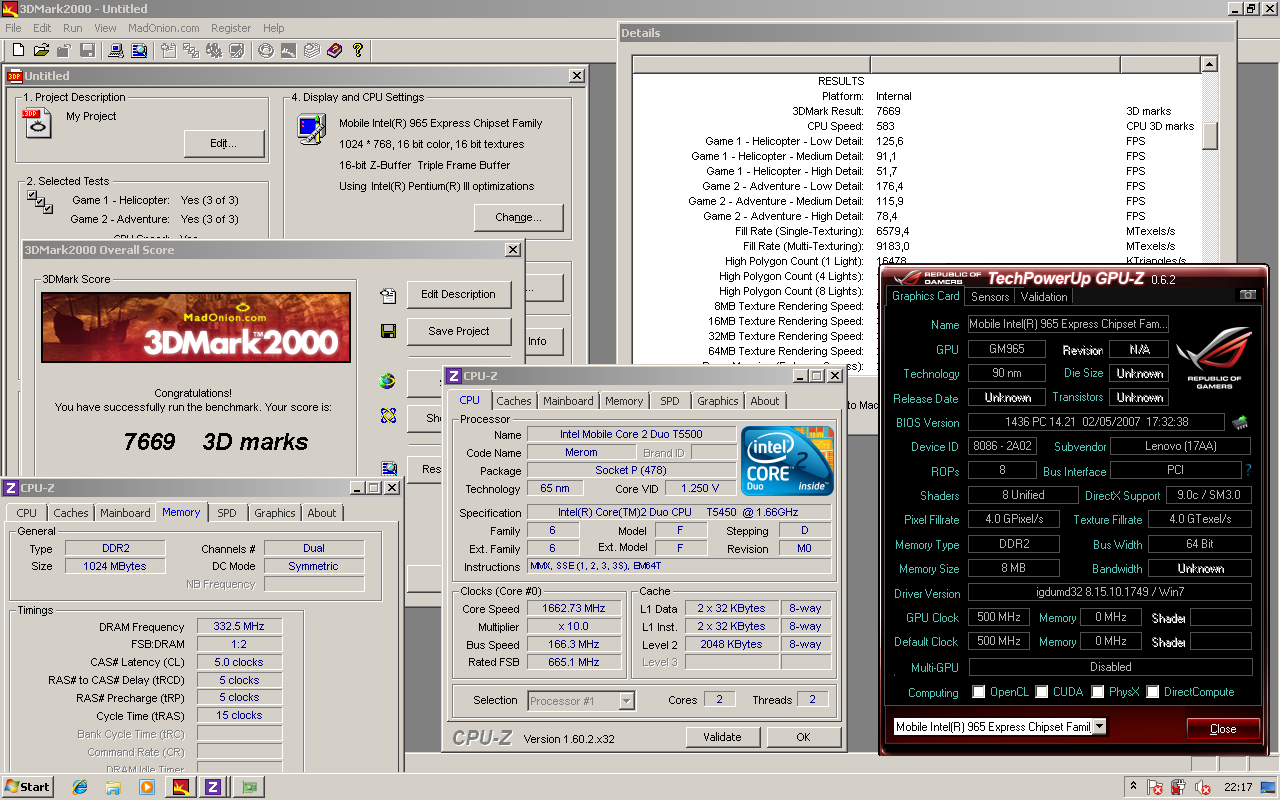Open the File menu in 3DMark2000

click(13, 28)
